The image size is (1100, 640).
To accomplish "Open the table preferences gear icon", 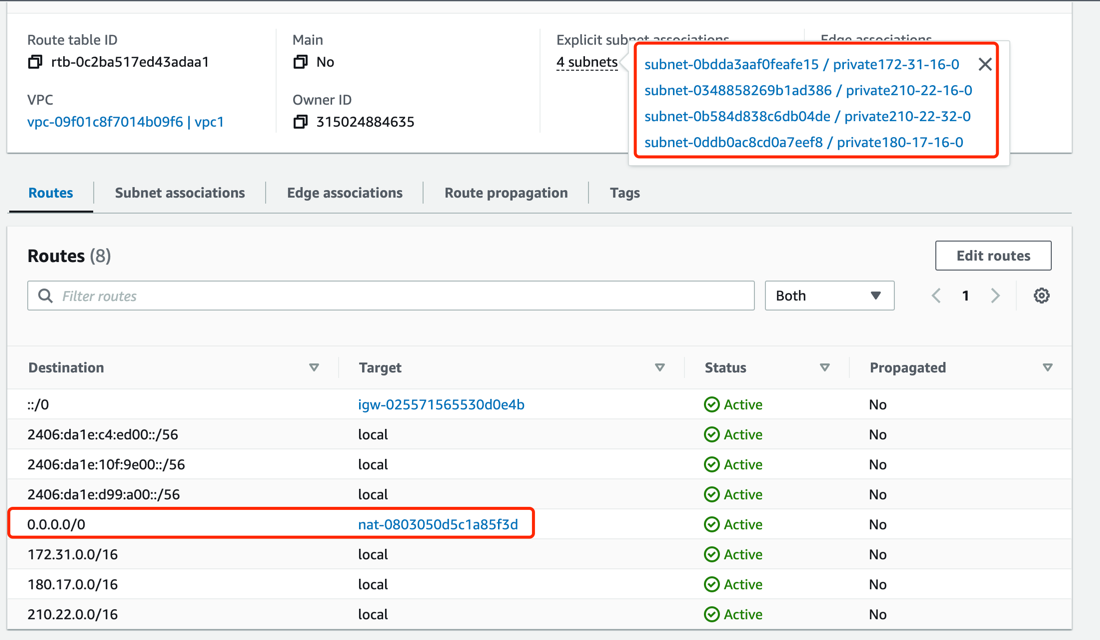I will [1041, 295].
